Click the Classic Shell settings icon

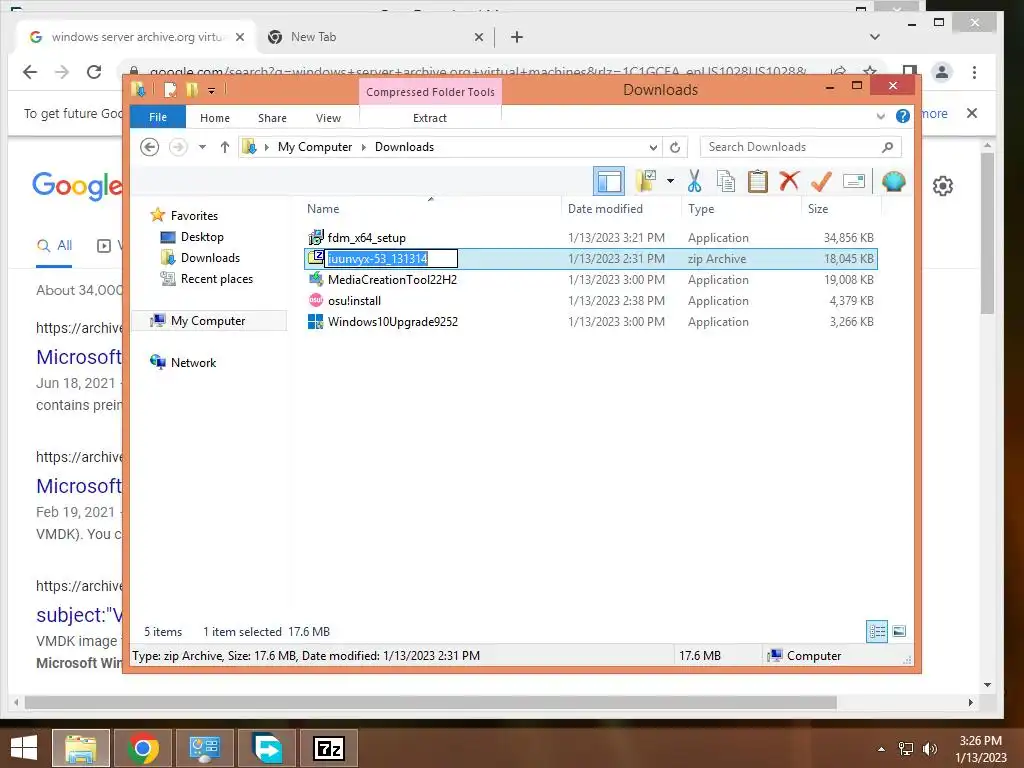coord(893,181)
